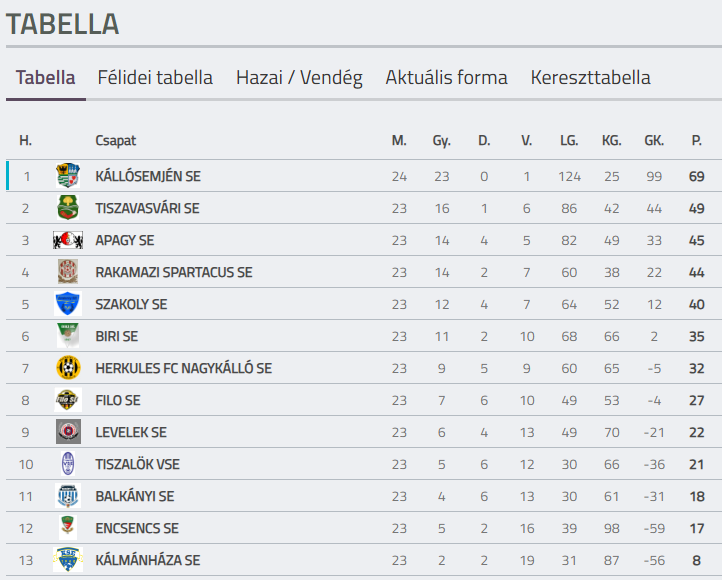Click the Apagy SE team logo

click(x=68, y=240)
